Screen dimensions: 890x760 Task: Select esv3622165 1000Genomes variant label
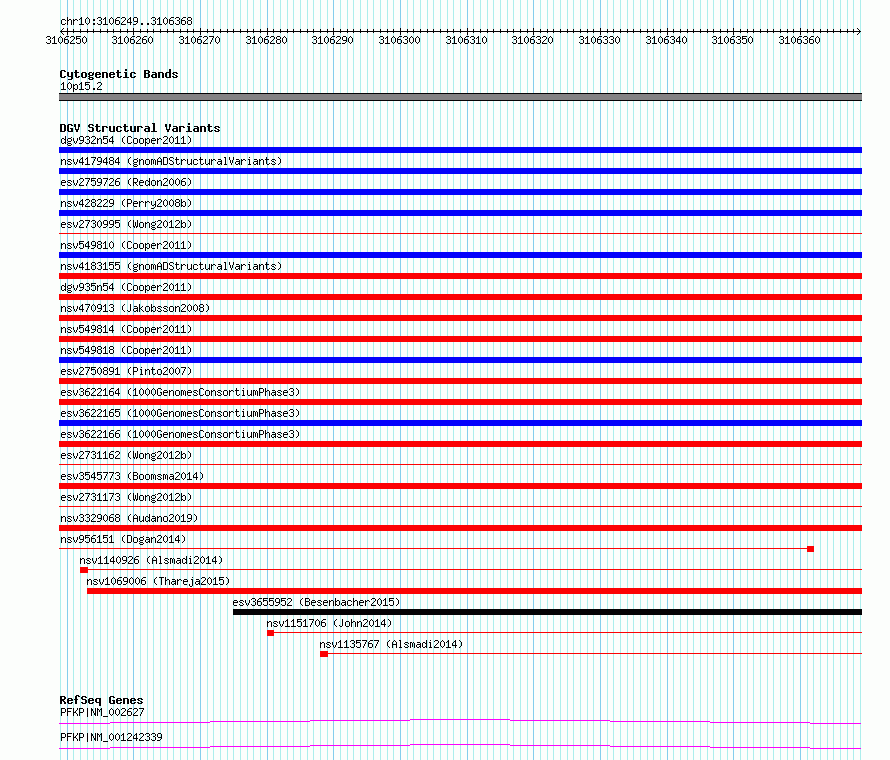pos(180,413)
